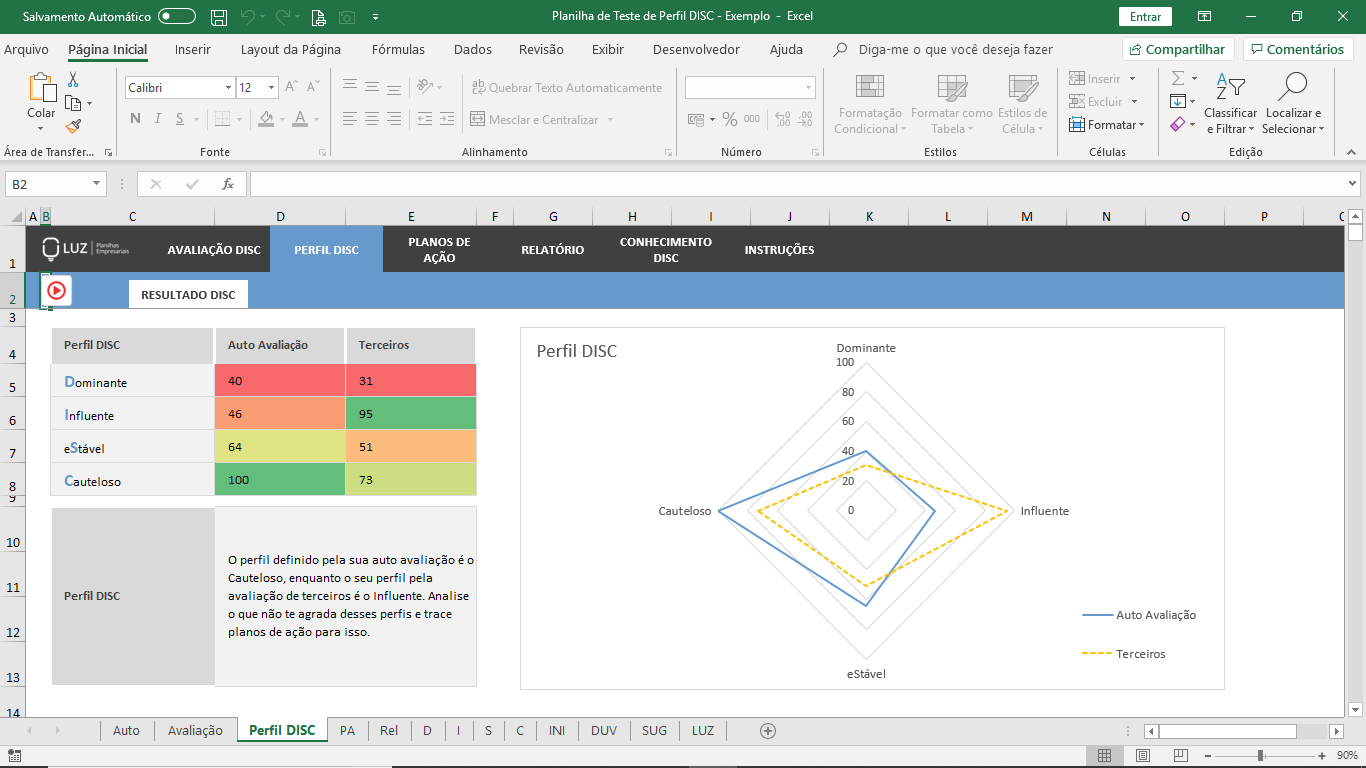
Task: Open the Fórmulas ribbon tab
Action: pos(398,50)
